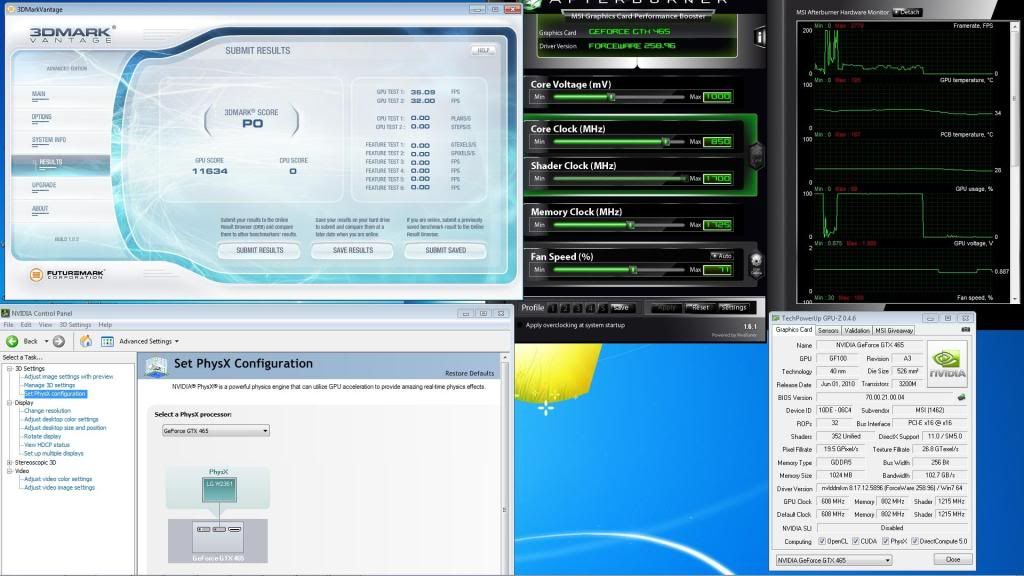The image size is (1024, 576).
Task: Click the Memory Clock slider handle
Action: click(x=631, y=225)
